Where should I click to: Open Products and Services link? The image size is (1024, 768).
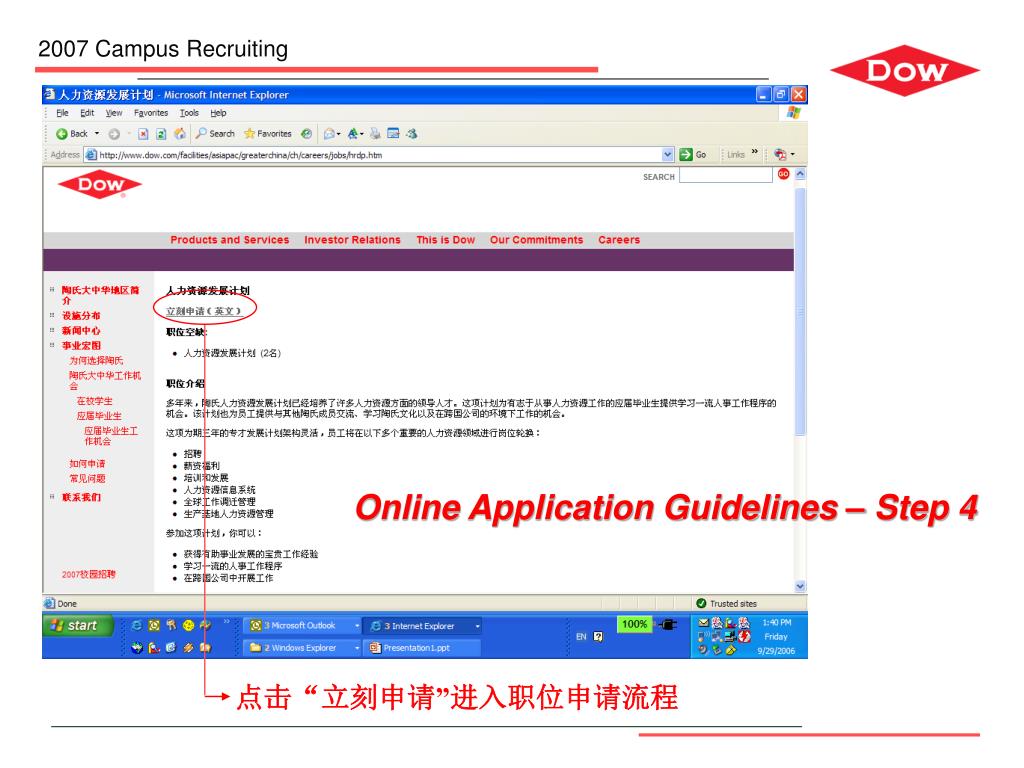(229, 240)
